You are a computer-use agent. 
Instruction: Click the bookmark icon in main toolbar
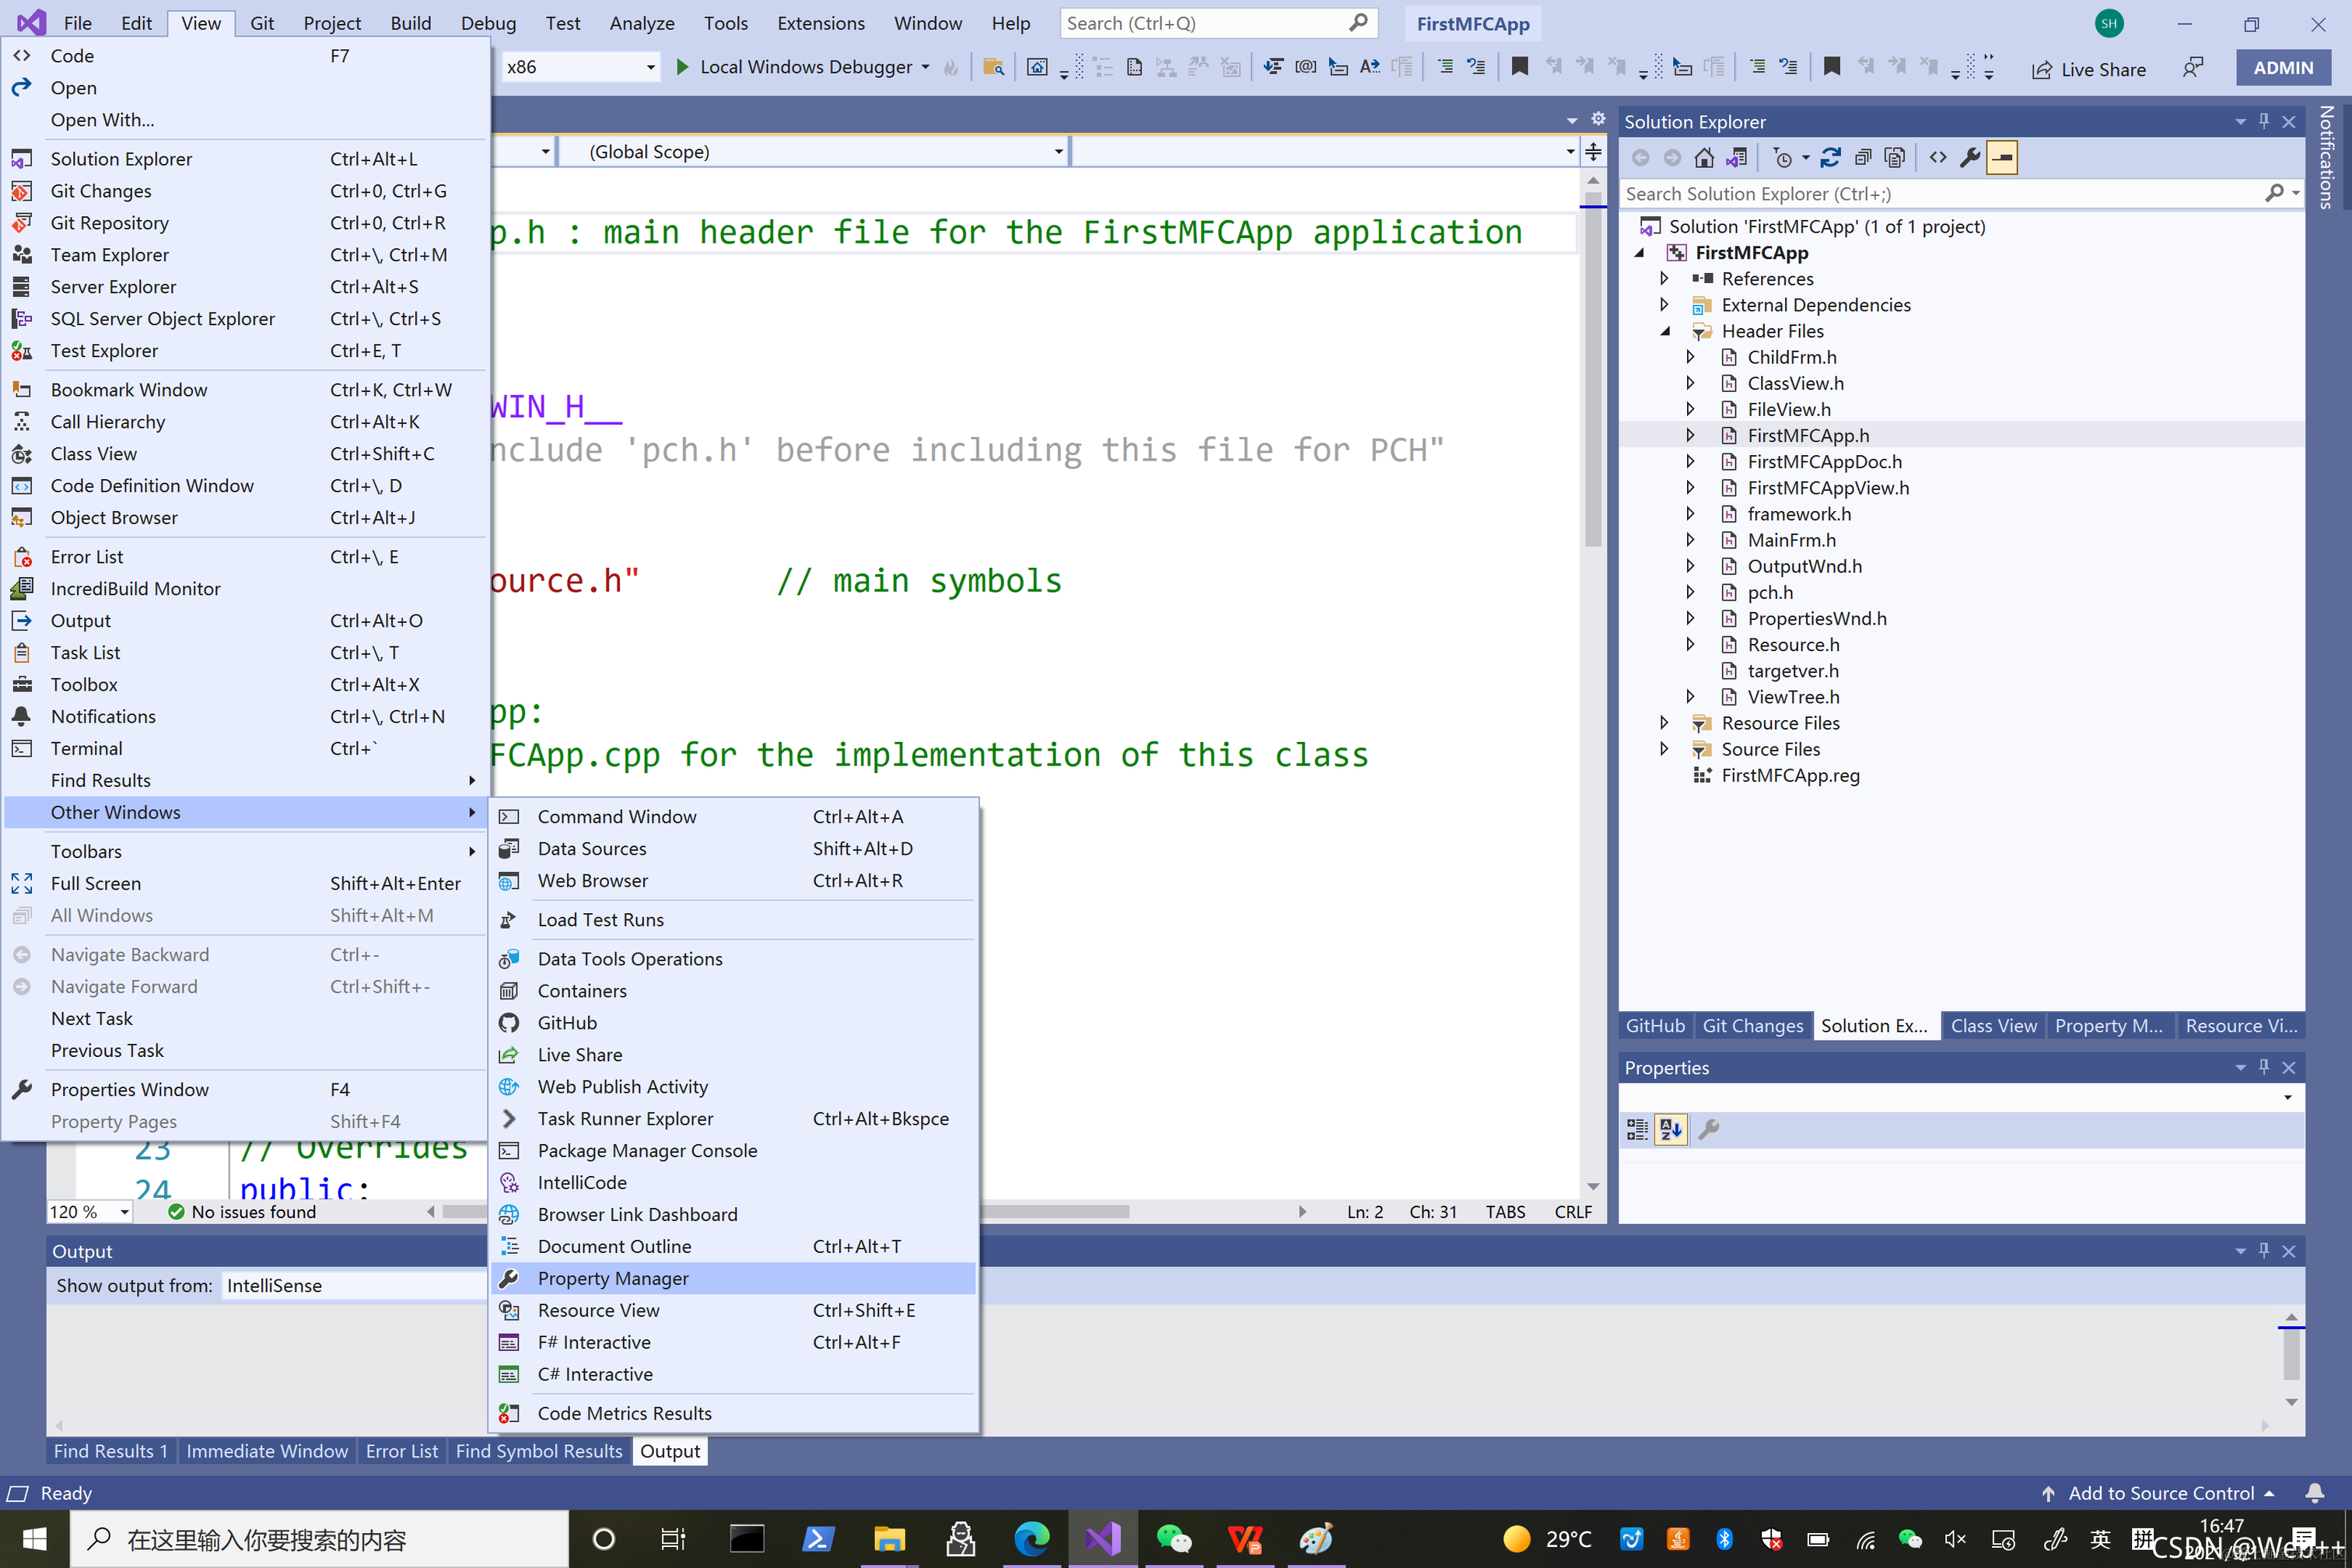tap(1519, 67)
